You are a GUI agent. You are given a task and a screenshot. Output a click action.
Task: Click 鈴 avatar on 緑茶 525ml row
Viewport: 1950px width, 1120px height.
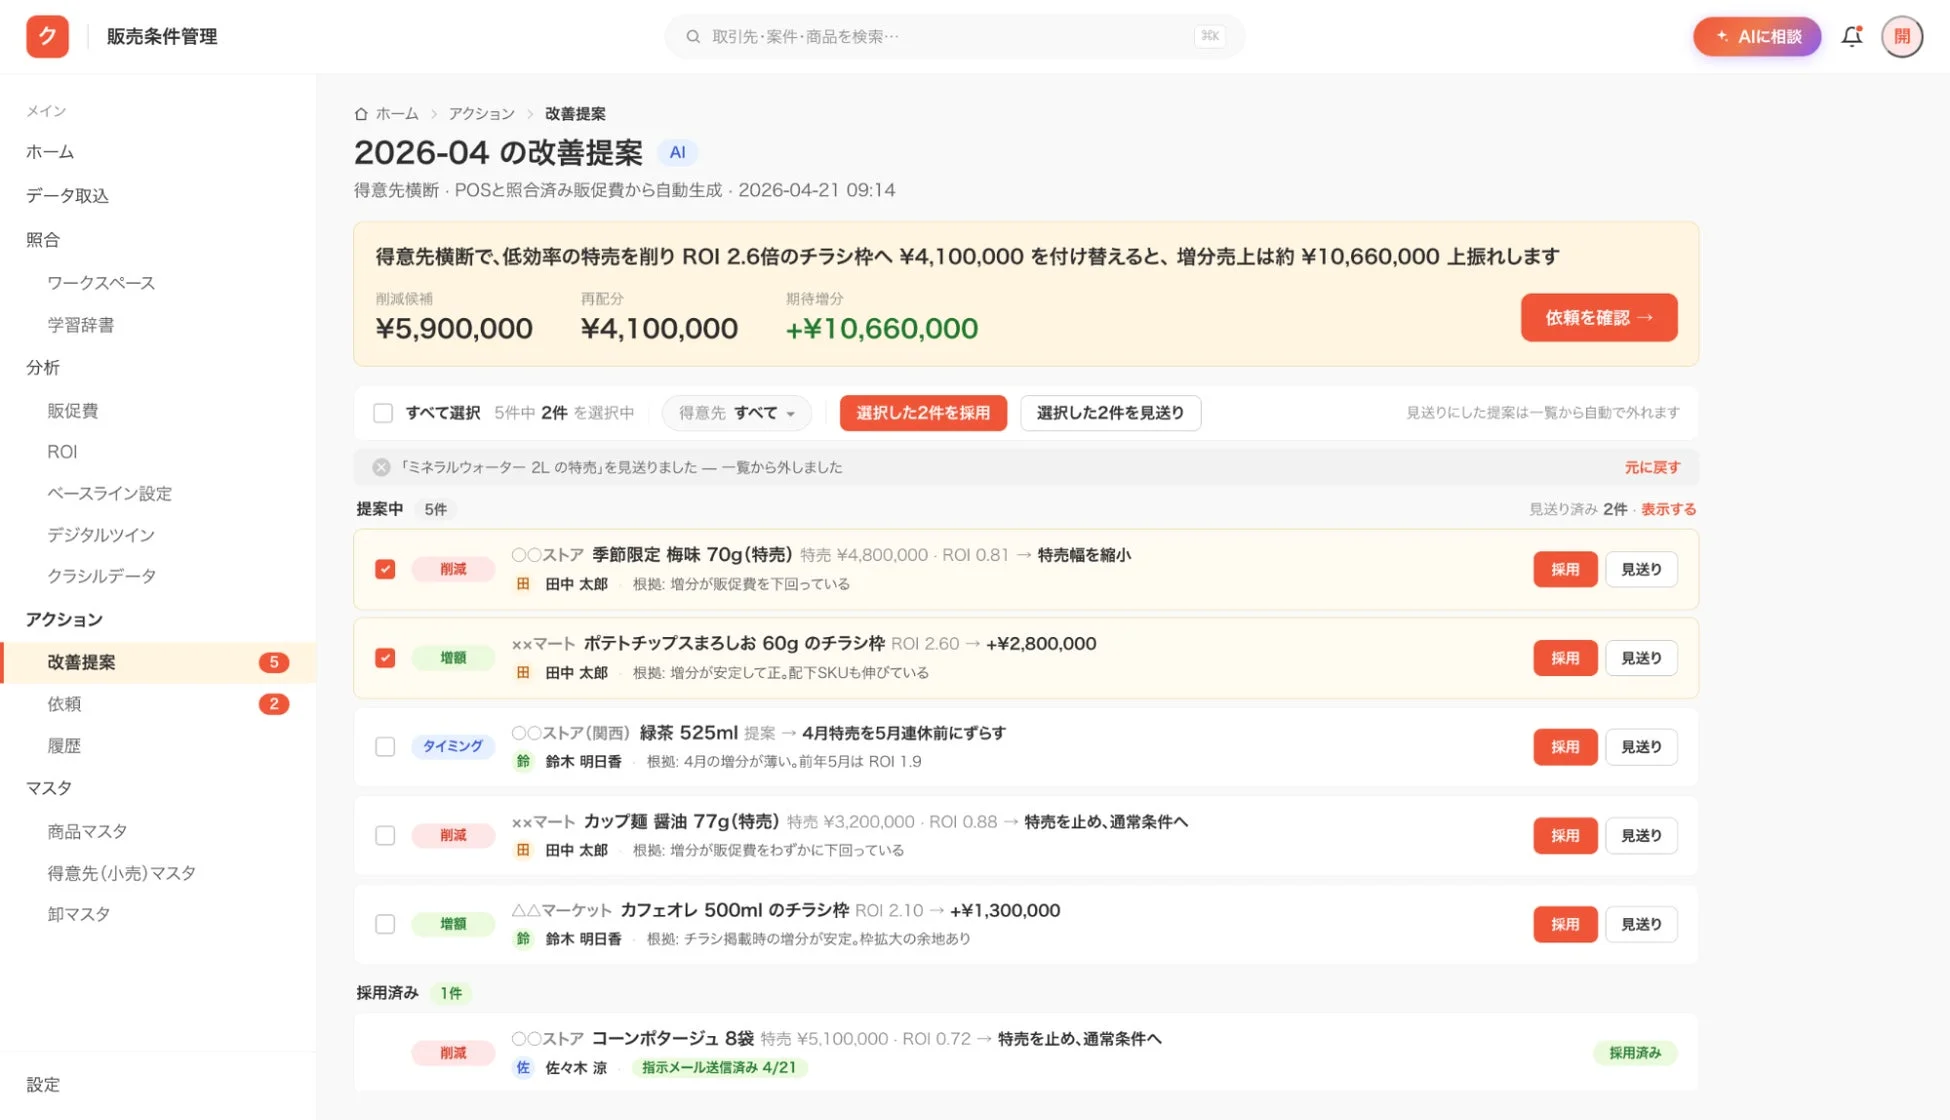pyautogui.click(x=523, y=762)
